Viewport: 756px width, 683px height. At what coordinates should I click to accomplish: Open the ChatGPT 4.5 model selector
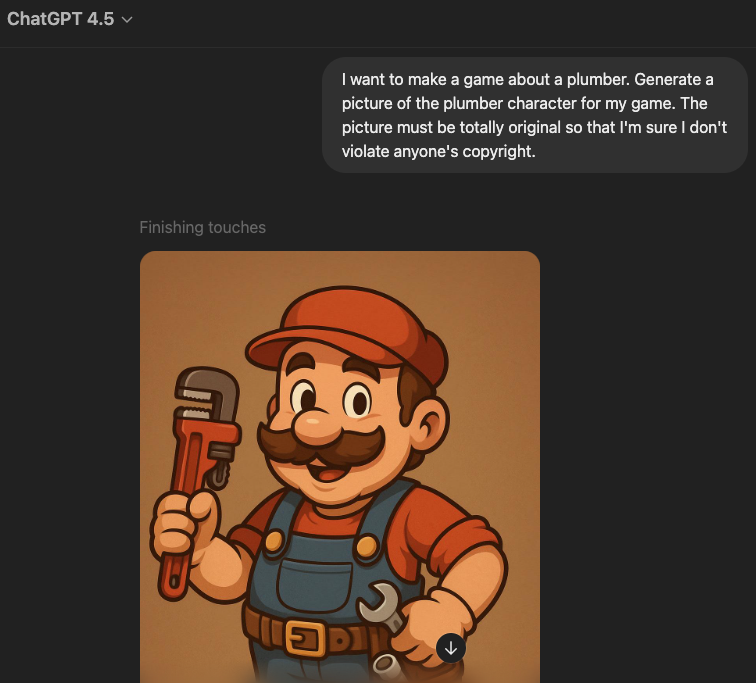click(x=69, y=19)
